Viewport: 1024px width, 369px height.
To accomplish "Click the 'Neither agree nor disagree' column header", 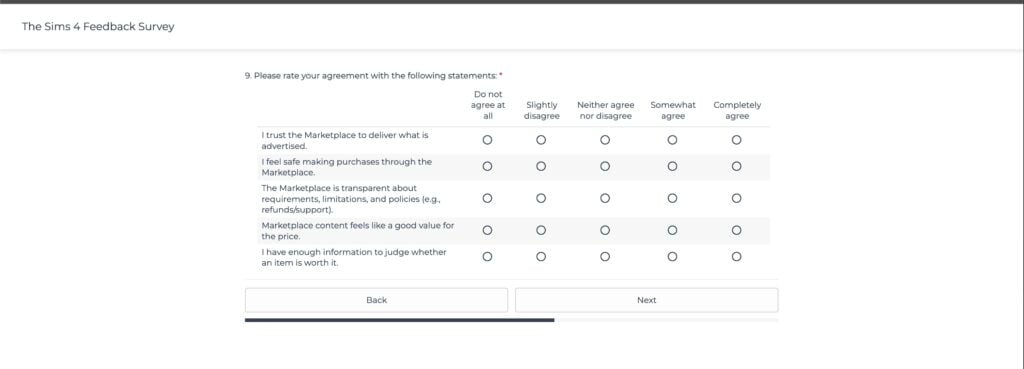I will (x=605, y=110).
